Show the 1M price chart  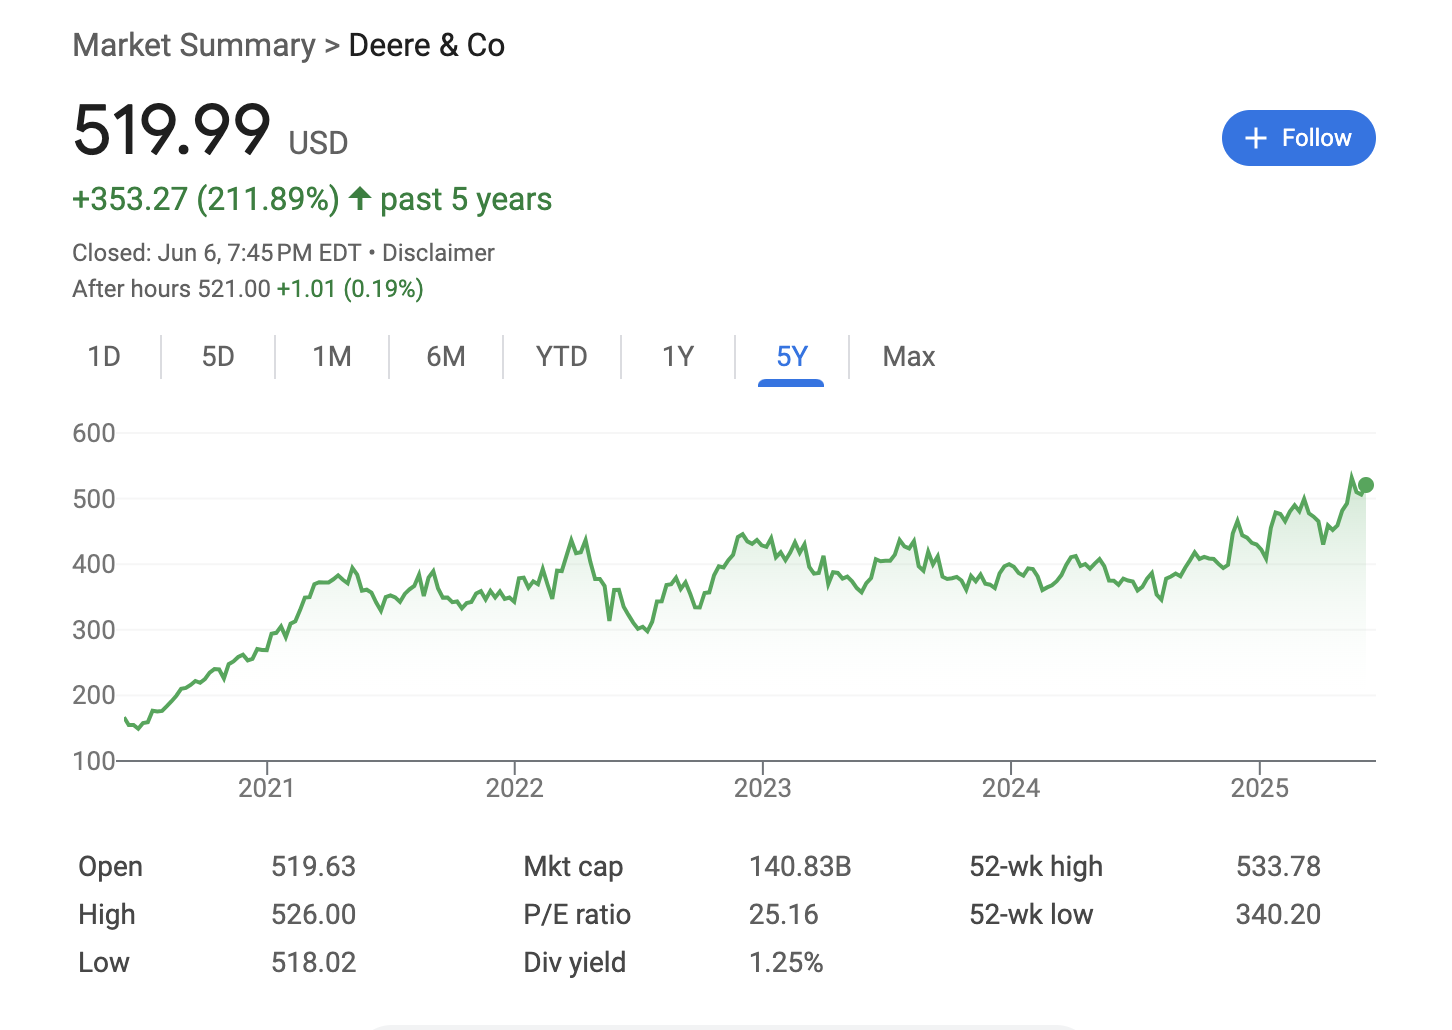[332, 357]
